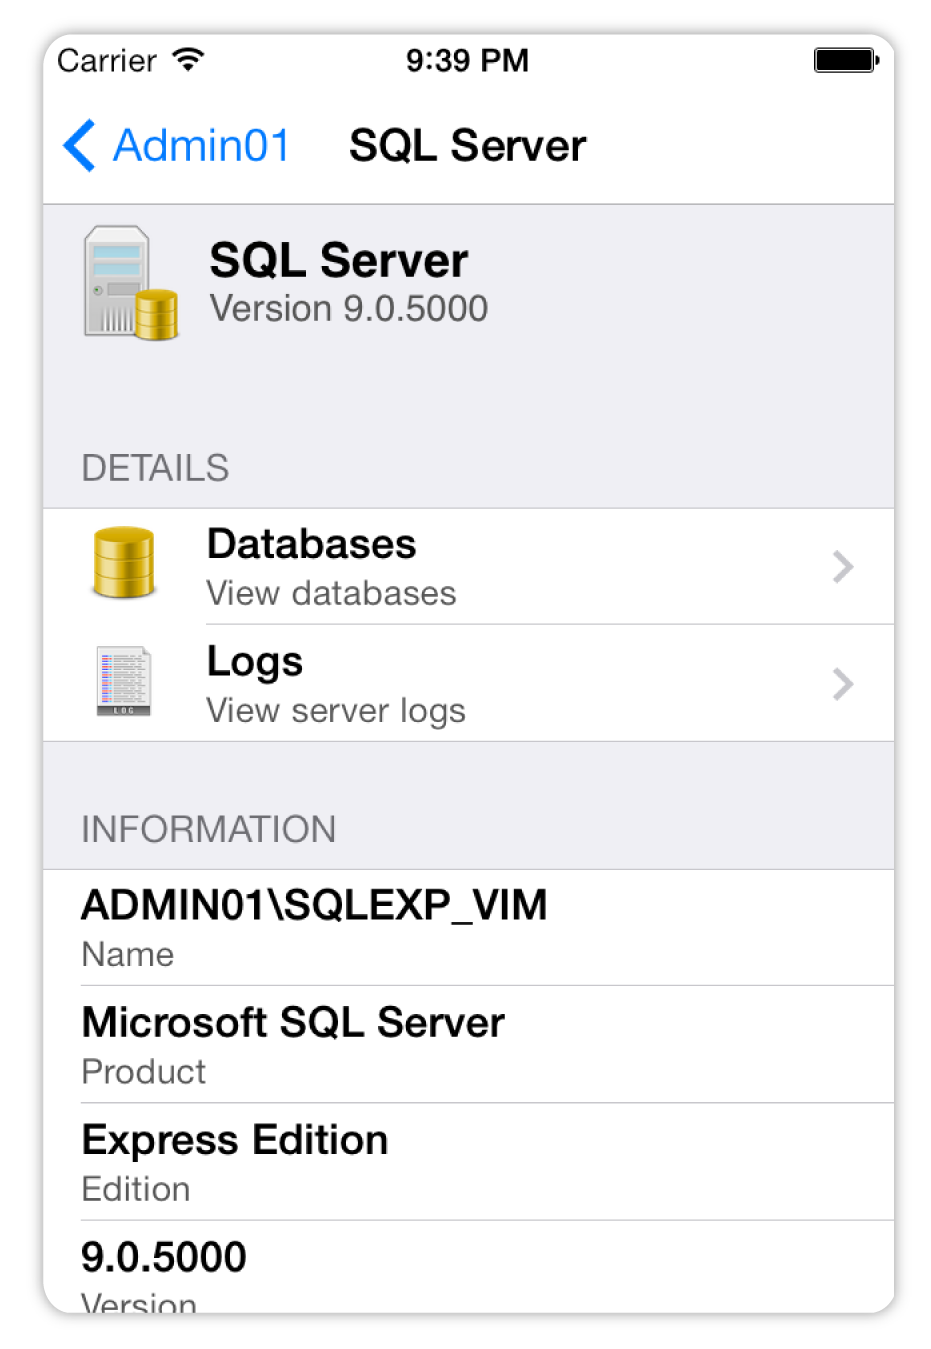
Task: Tap the battery icon in status bar
Action: (846, 60)
